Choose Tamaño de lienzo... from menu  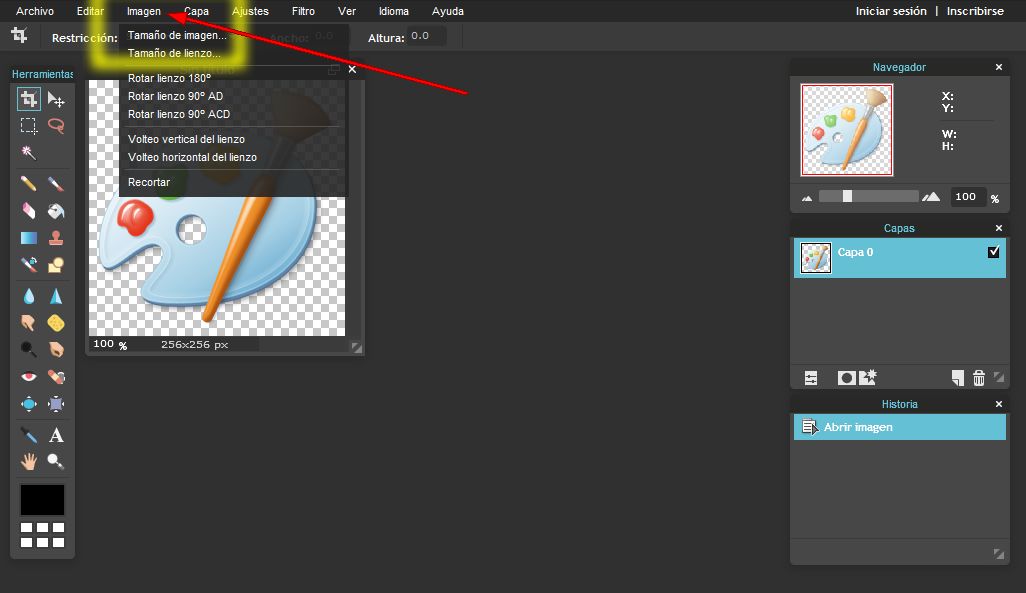174,53
